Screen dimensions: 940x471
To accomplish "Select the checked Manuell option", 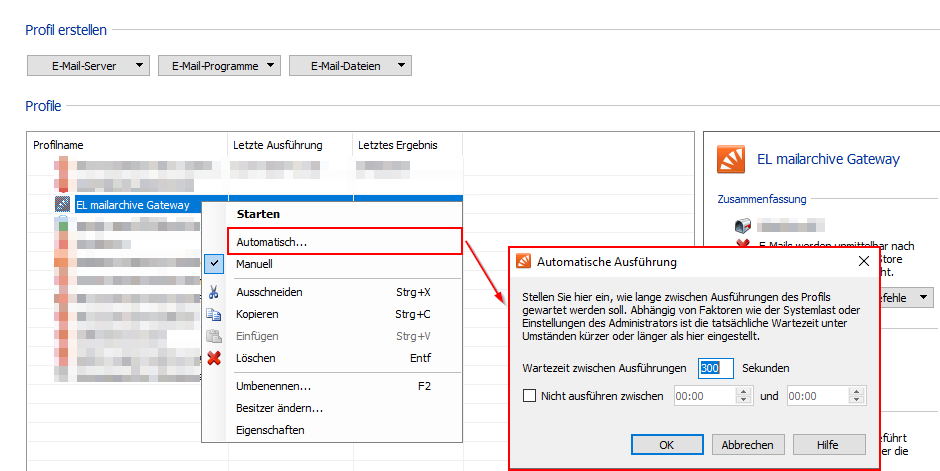I will pyautogui.click(x=254, y=264).
